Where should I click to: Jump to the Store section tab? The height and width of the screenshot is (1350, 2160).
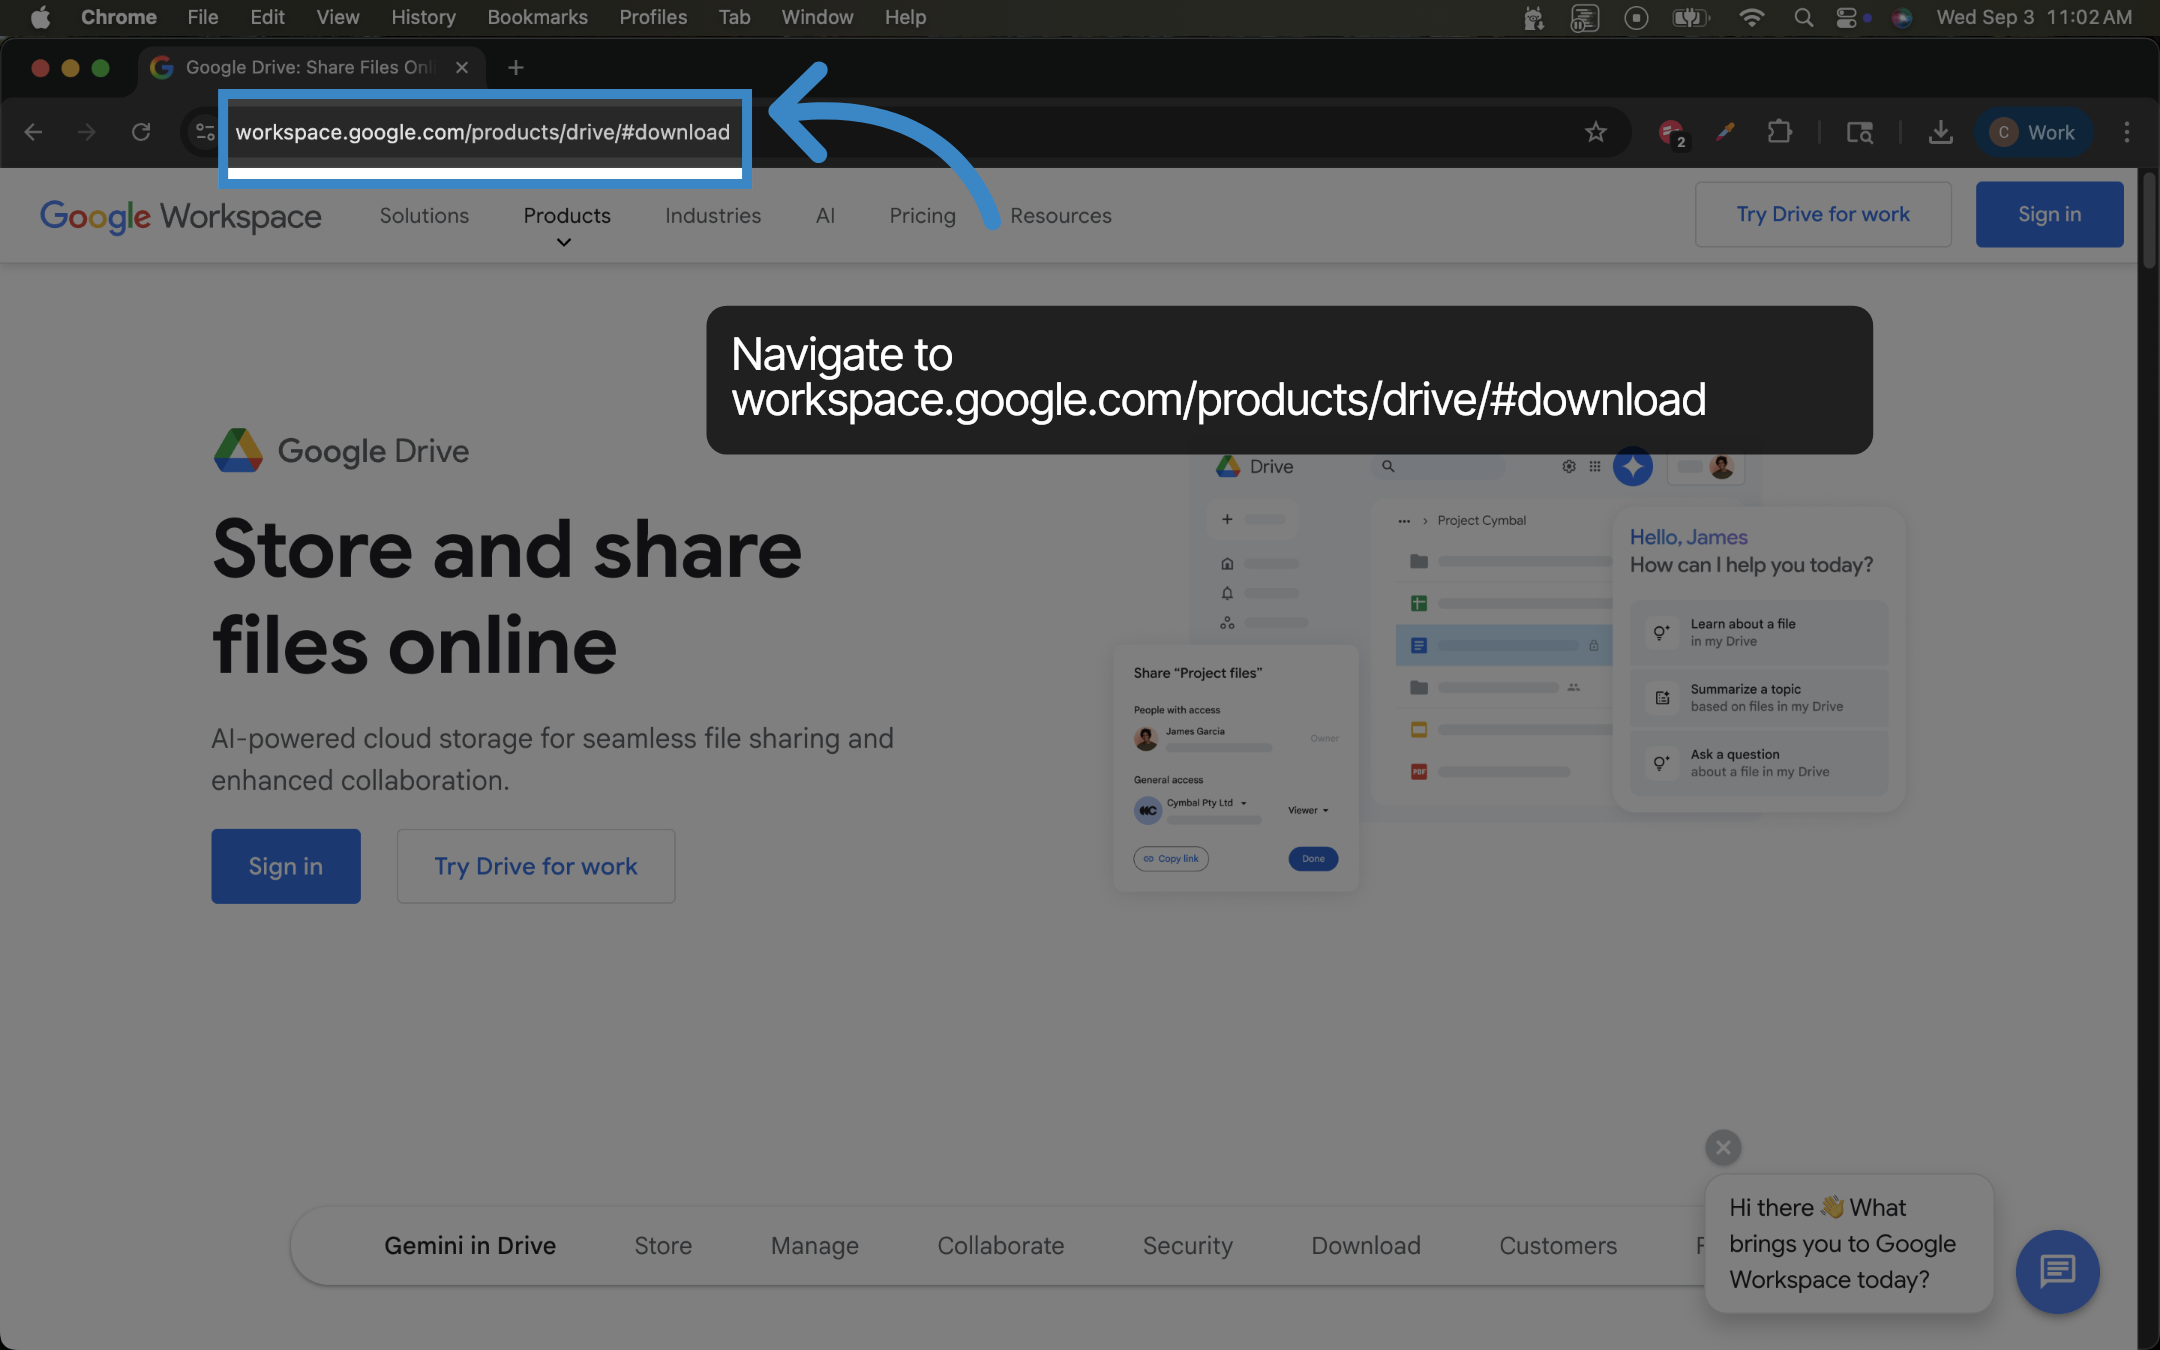coord(663,1245)
